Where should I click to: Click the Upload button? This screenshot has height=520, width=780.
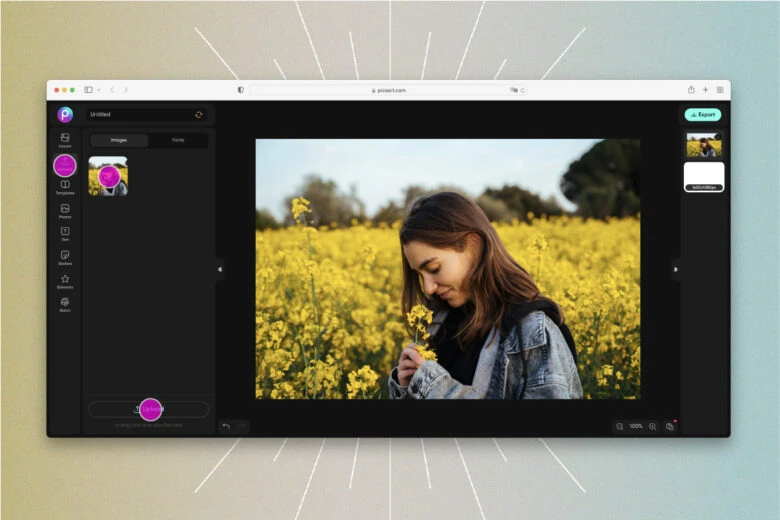click(x=148, y=409)
